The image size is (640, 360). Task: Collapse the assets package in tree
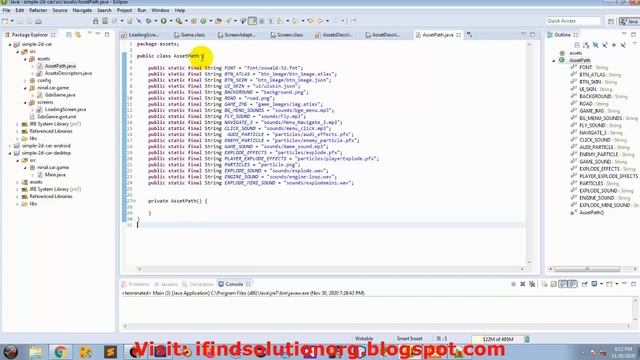tap(25, 59)
